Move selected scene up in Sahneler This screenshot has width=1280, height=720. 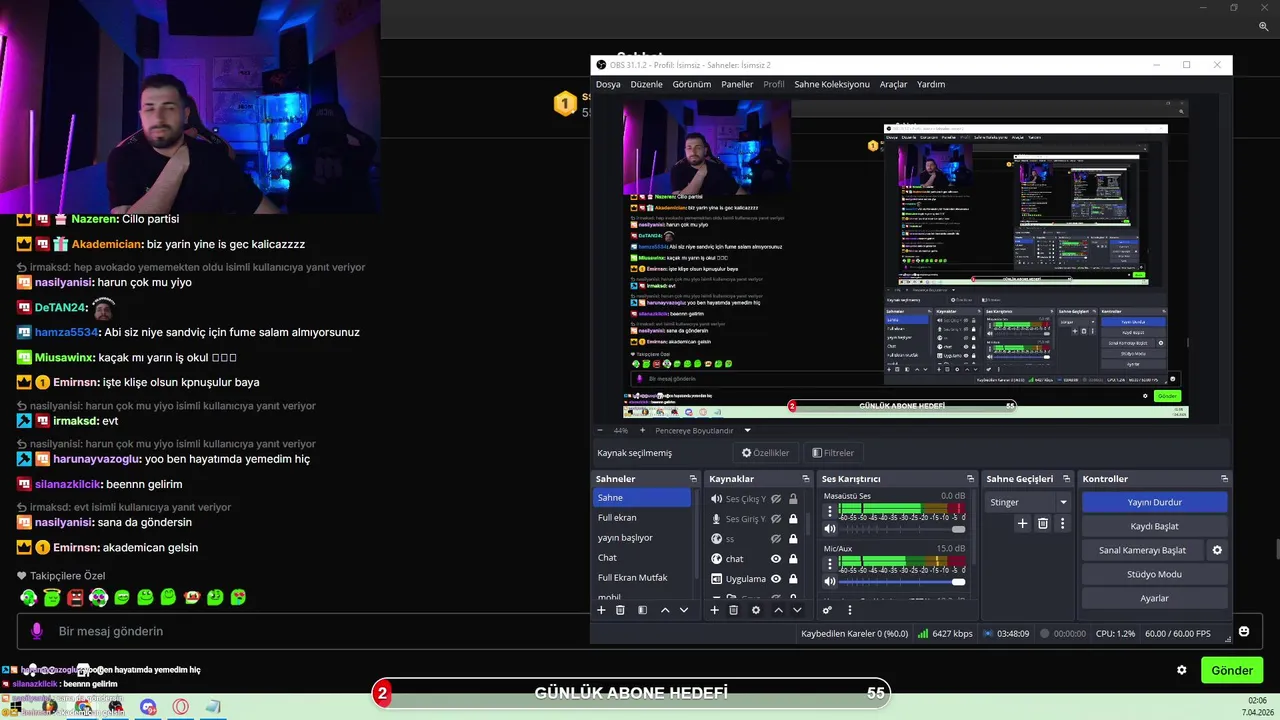coord(665,610)
